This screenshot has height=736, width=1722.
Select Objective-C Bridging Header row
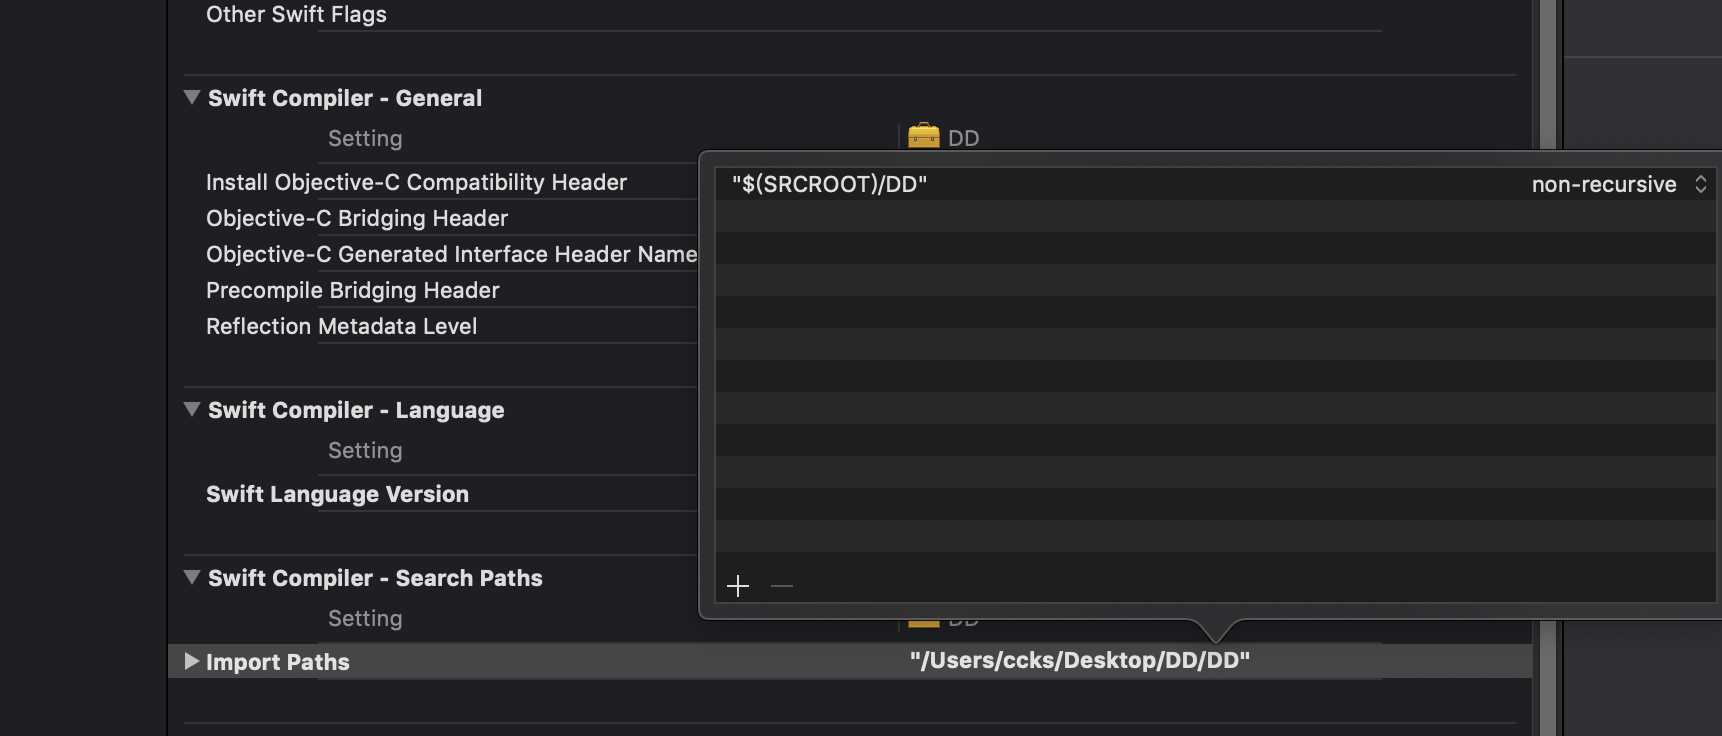(357, 218)
